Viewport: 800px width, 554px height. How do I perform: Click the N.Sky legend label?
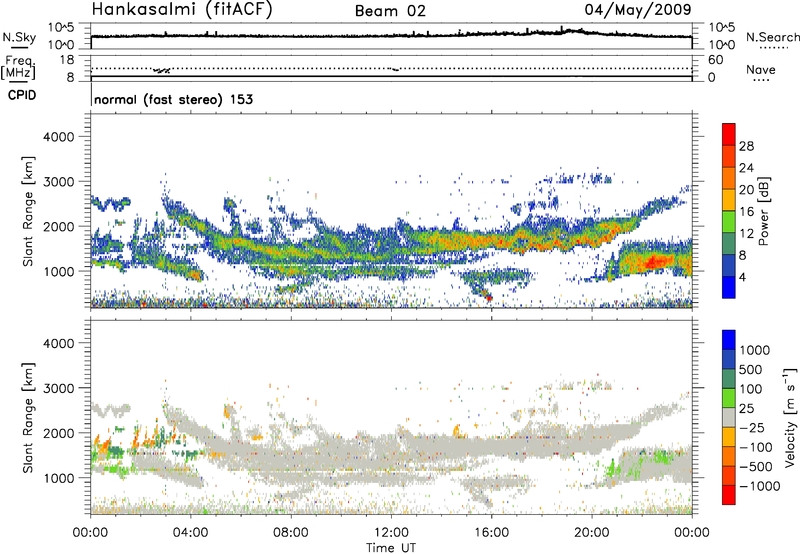pyautogui.click(x=19, y=37)
